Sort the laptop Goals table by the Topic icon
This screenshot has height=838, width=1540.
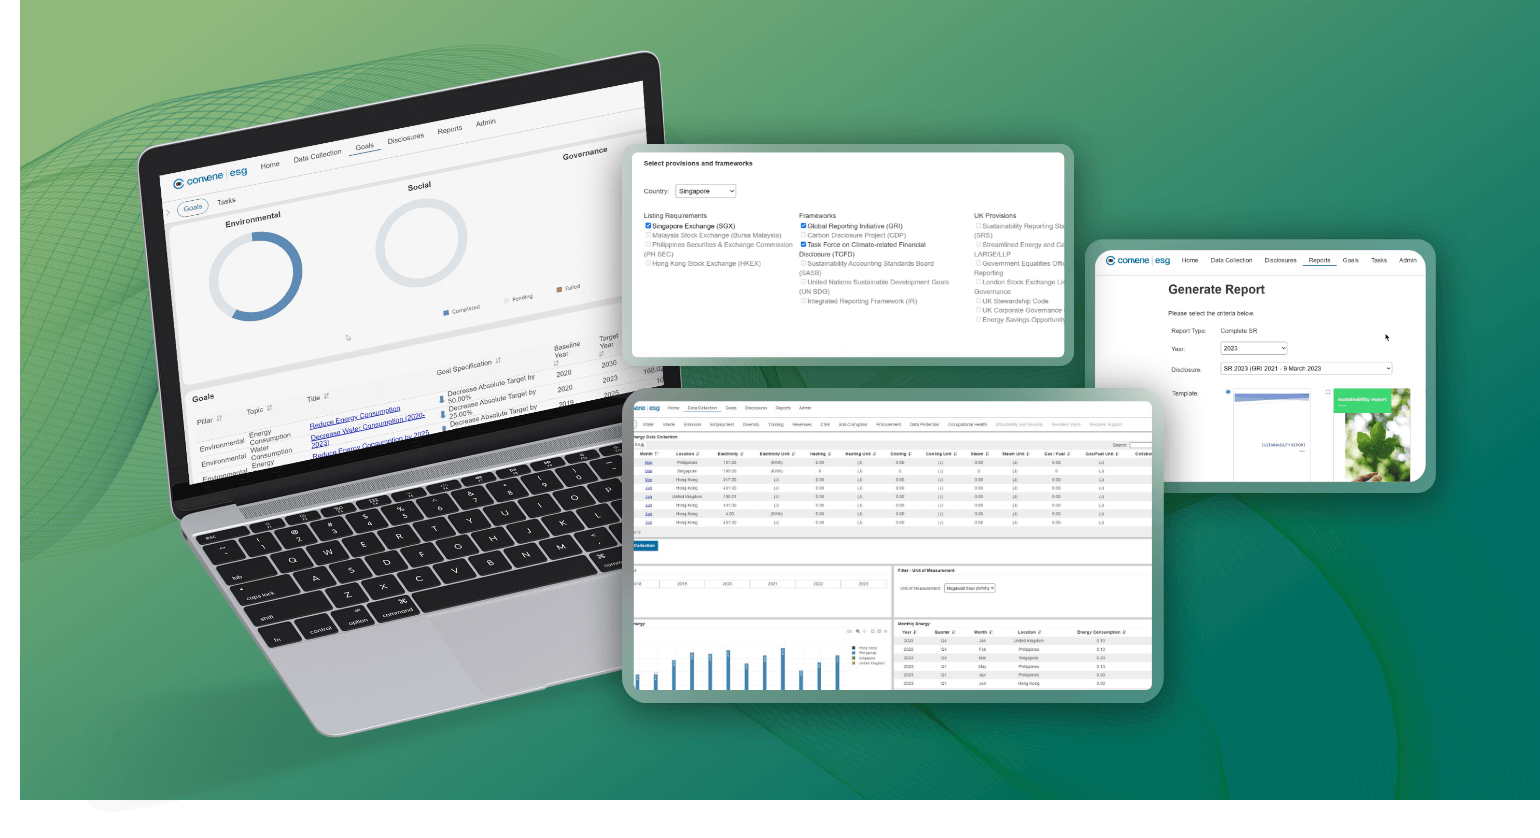[x=269, y=408]
